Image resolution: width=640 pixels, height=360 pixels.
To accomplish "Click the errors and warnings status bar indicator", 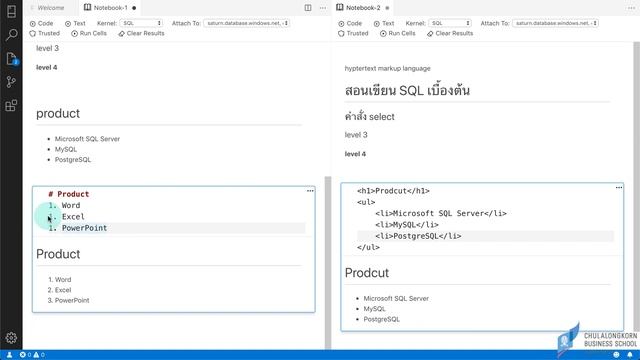I will (x=32, y=355).
